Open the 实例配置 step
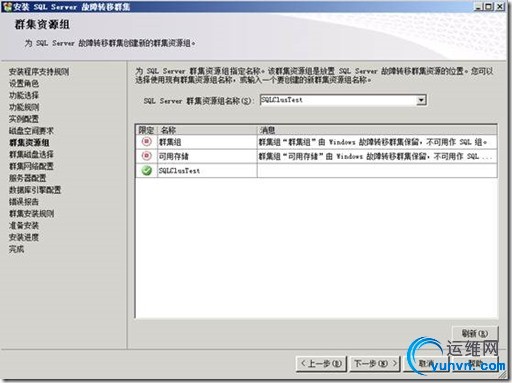 click(24, 119)
